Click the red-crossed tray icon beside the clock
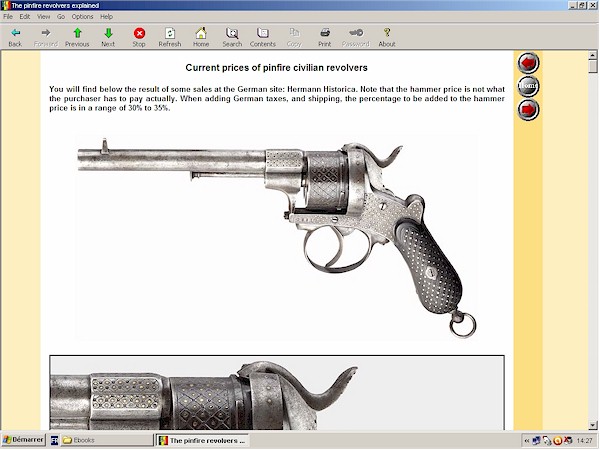The image size is (600, 450). [568, 441]
